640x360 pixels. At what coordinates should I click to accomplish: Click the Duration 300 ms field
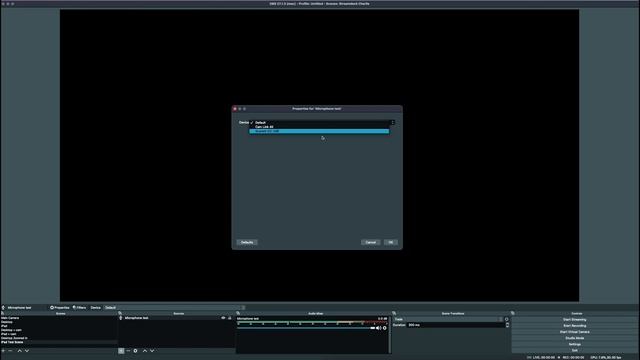(456, 325)
